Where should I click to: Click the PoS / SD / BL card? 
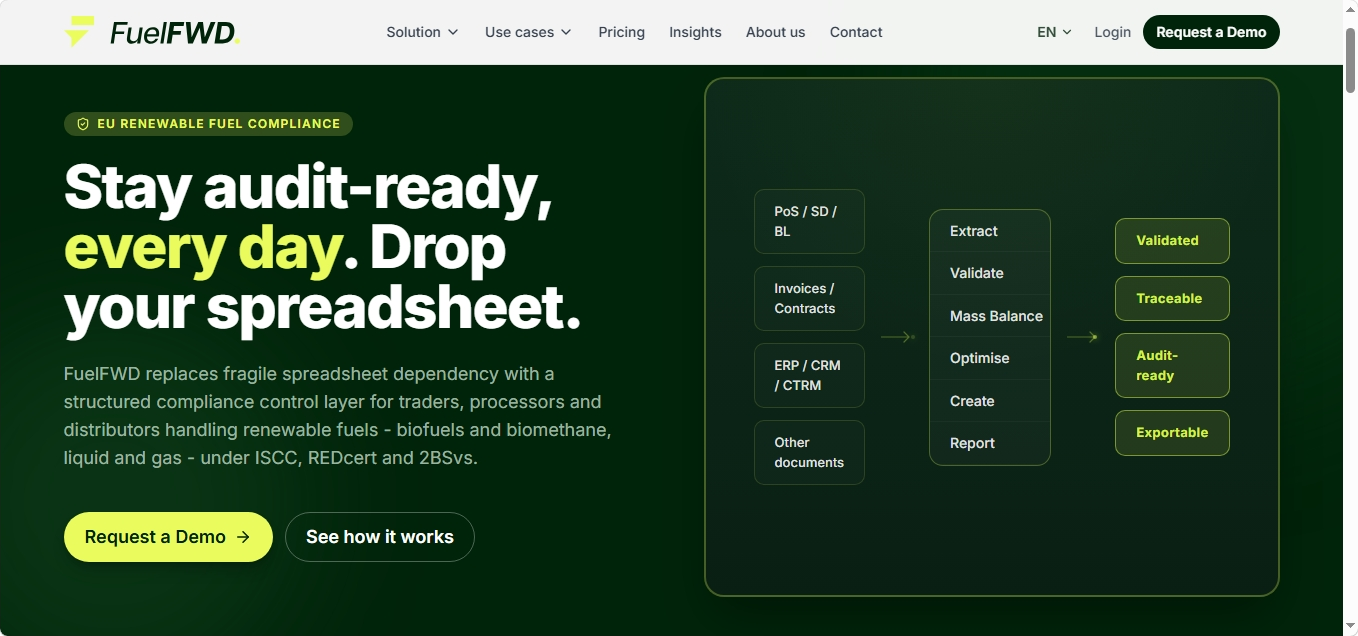pyautogui.click(x=809, y=221)
